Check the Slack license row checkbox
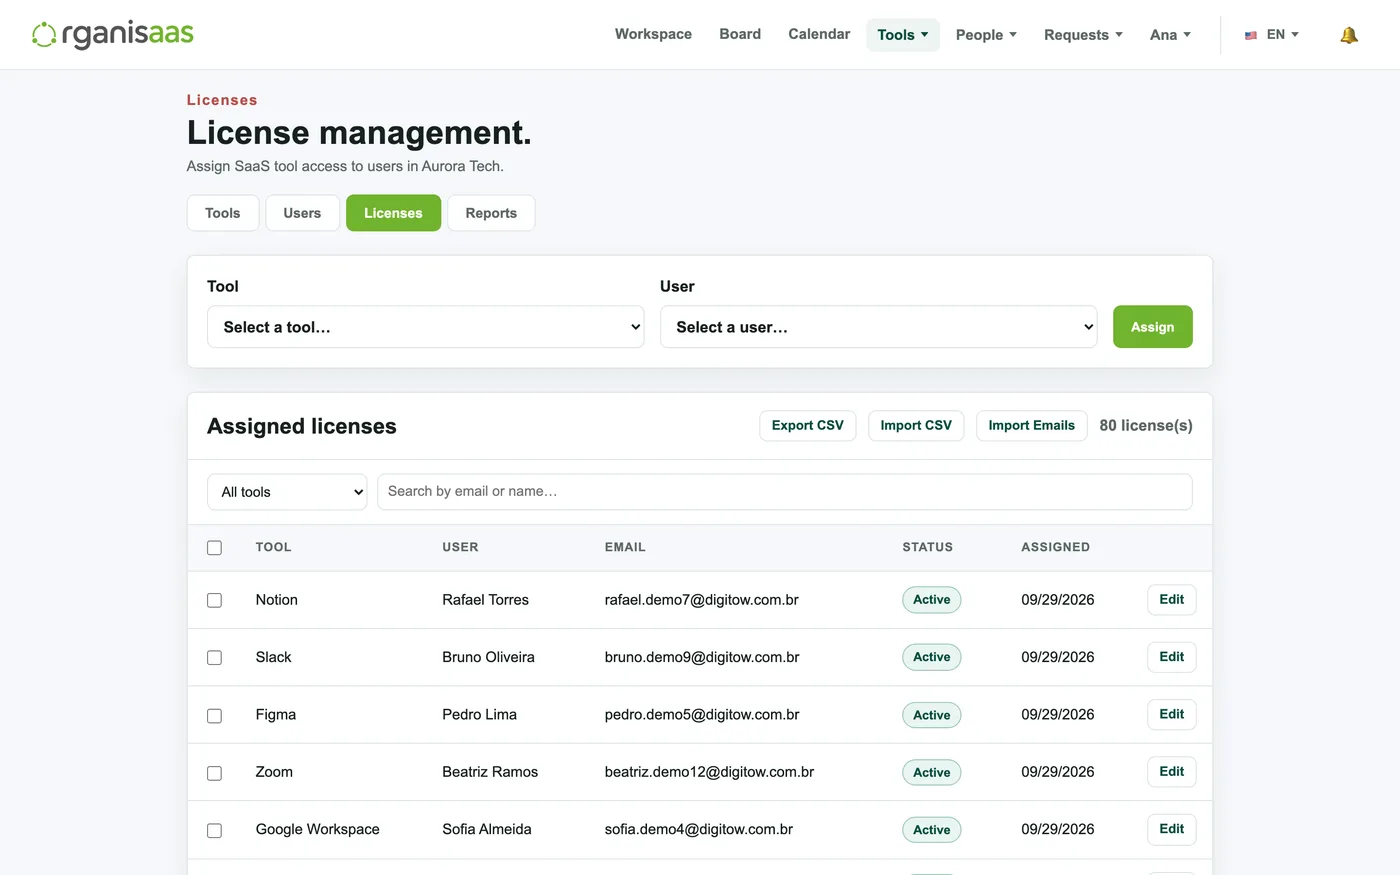Screen dimensions: 1400x875 click(214, 658)
